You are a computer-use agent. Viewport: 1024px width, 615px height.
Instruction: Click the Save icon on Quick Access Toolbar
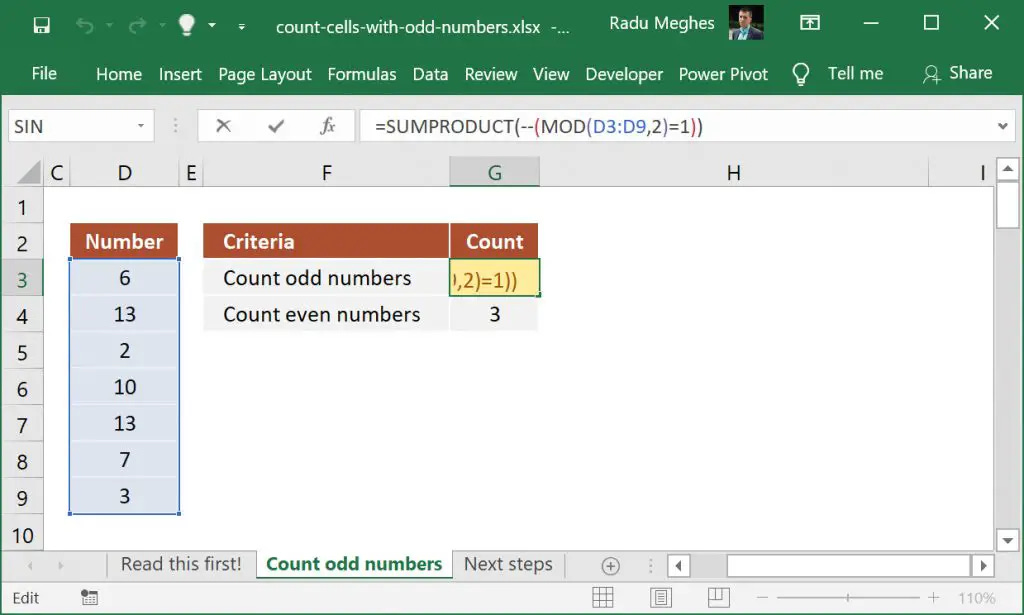41,23
